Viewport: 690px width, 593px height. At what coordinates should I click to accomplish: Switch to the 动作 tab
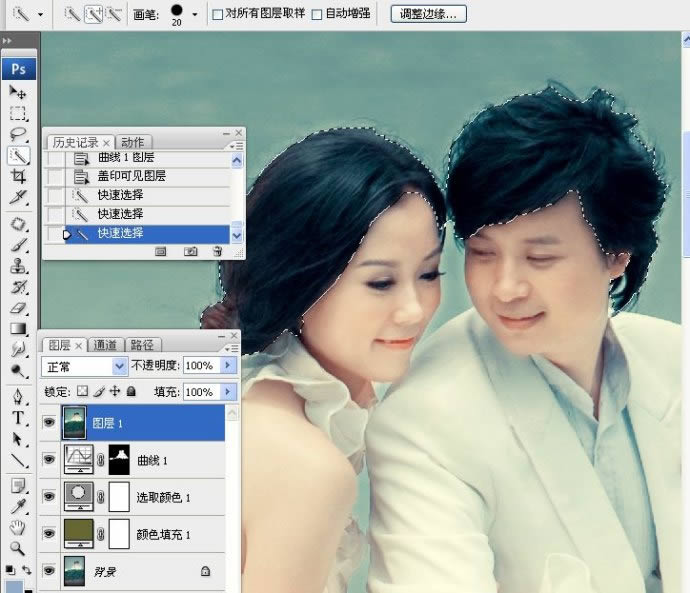(132, 143)
